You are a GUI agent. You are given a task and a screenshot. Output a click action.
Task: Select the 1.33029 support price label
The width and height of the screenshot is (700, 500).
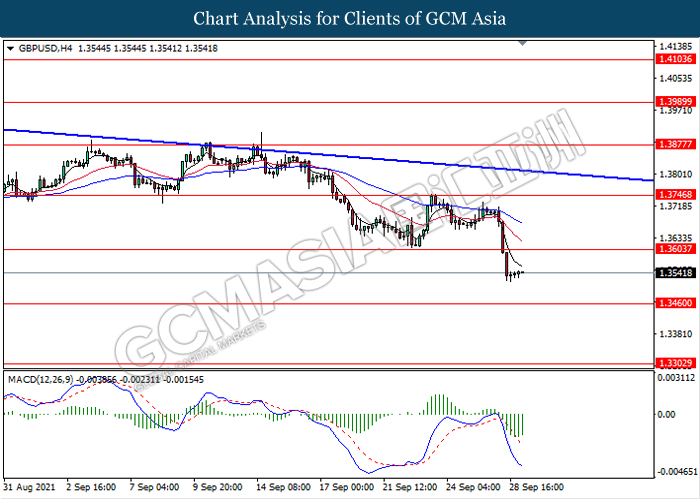pos(675,363)
